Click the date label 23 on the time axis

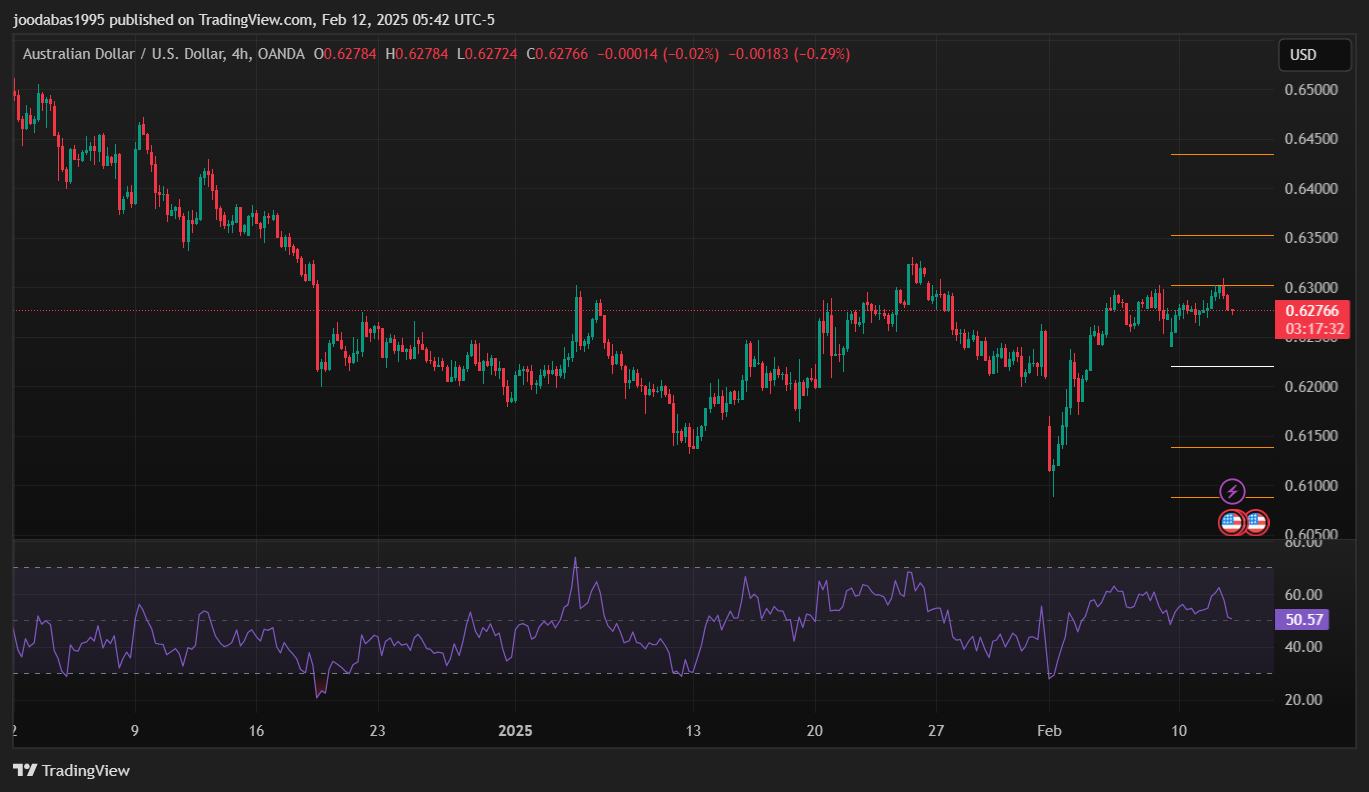(377, 731)
